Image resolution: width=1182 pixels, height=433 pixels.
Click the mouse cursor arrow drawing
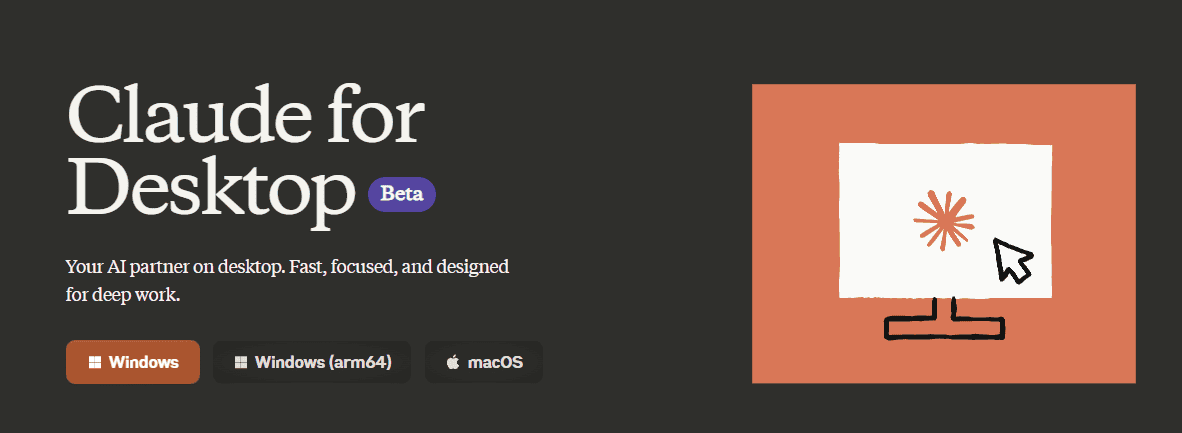(1012, 260)
